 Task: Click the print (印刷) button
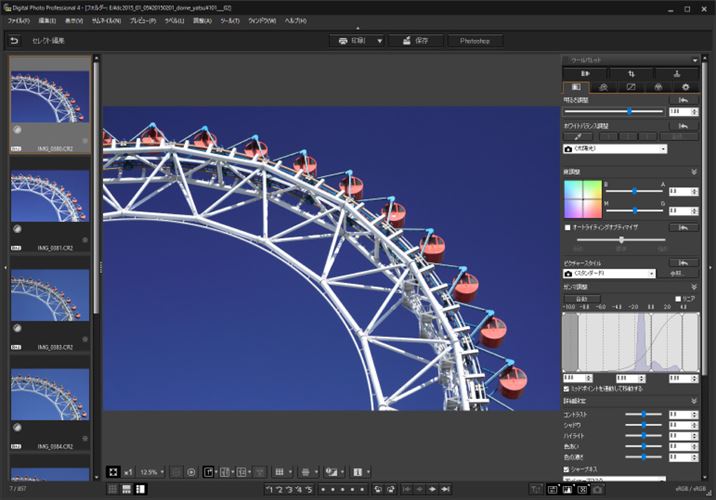click(x=352, y=41)
